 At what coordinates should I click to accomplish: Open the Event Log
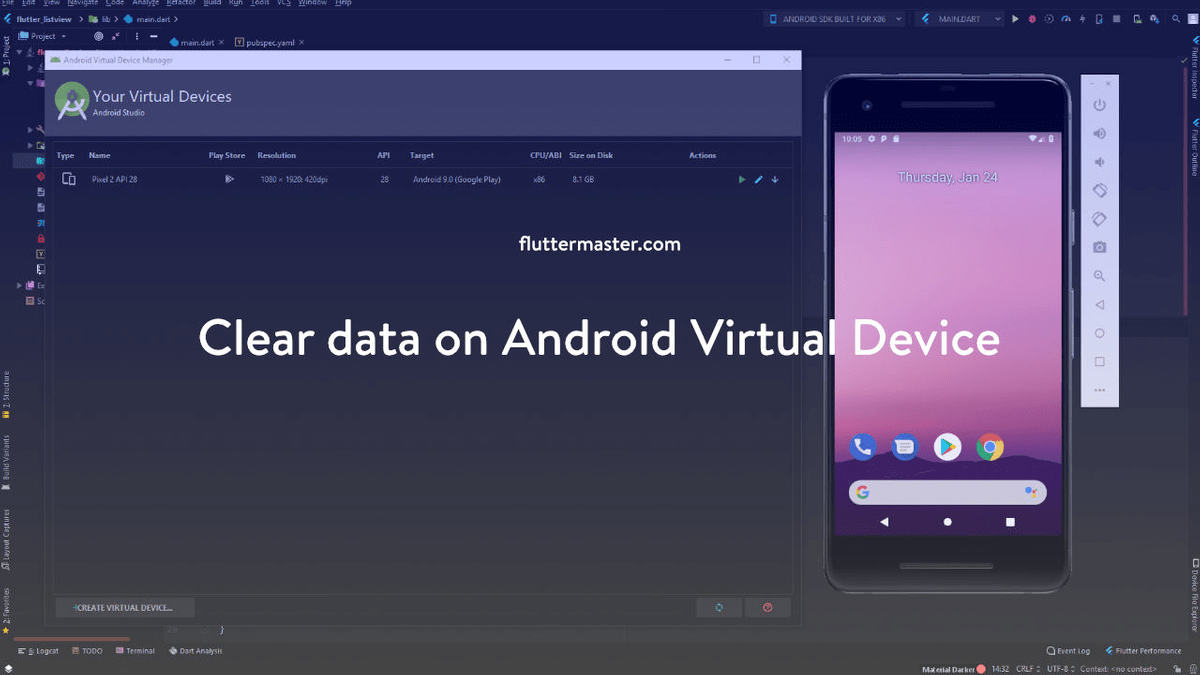pyautogui.click(x=1069, y=651)
